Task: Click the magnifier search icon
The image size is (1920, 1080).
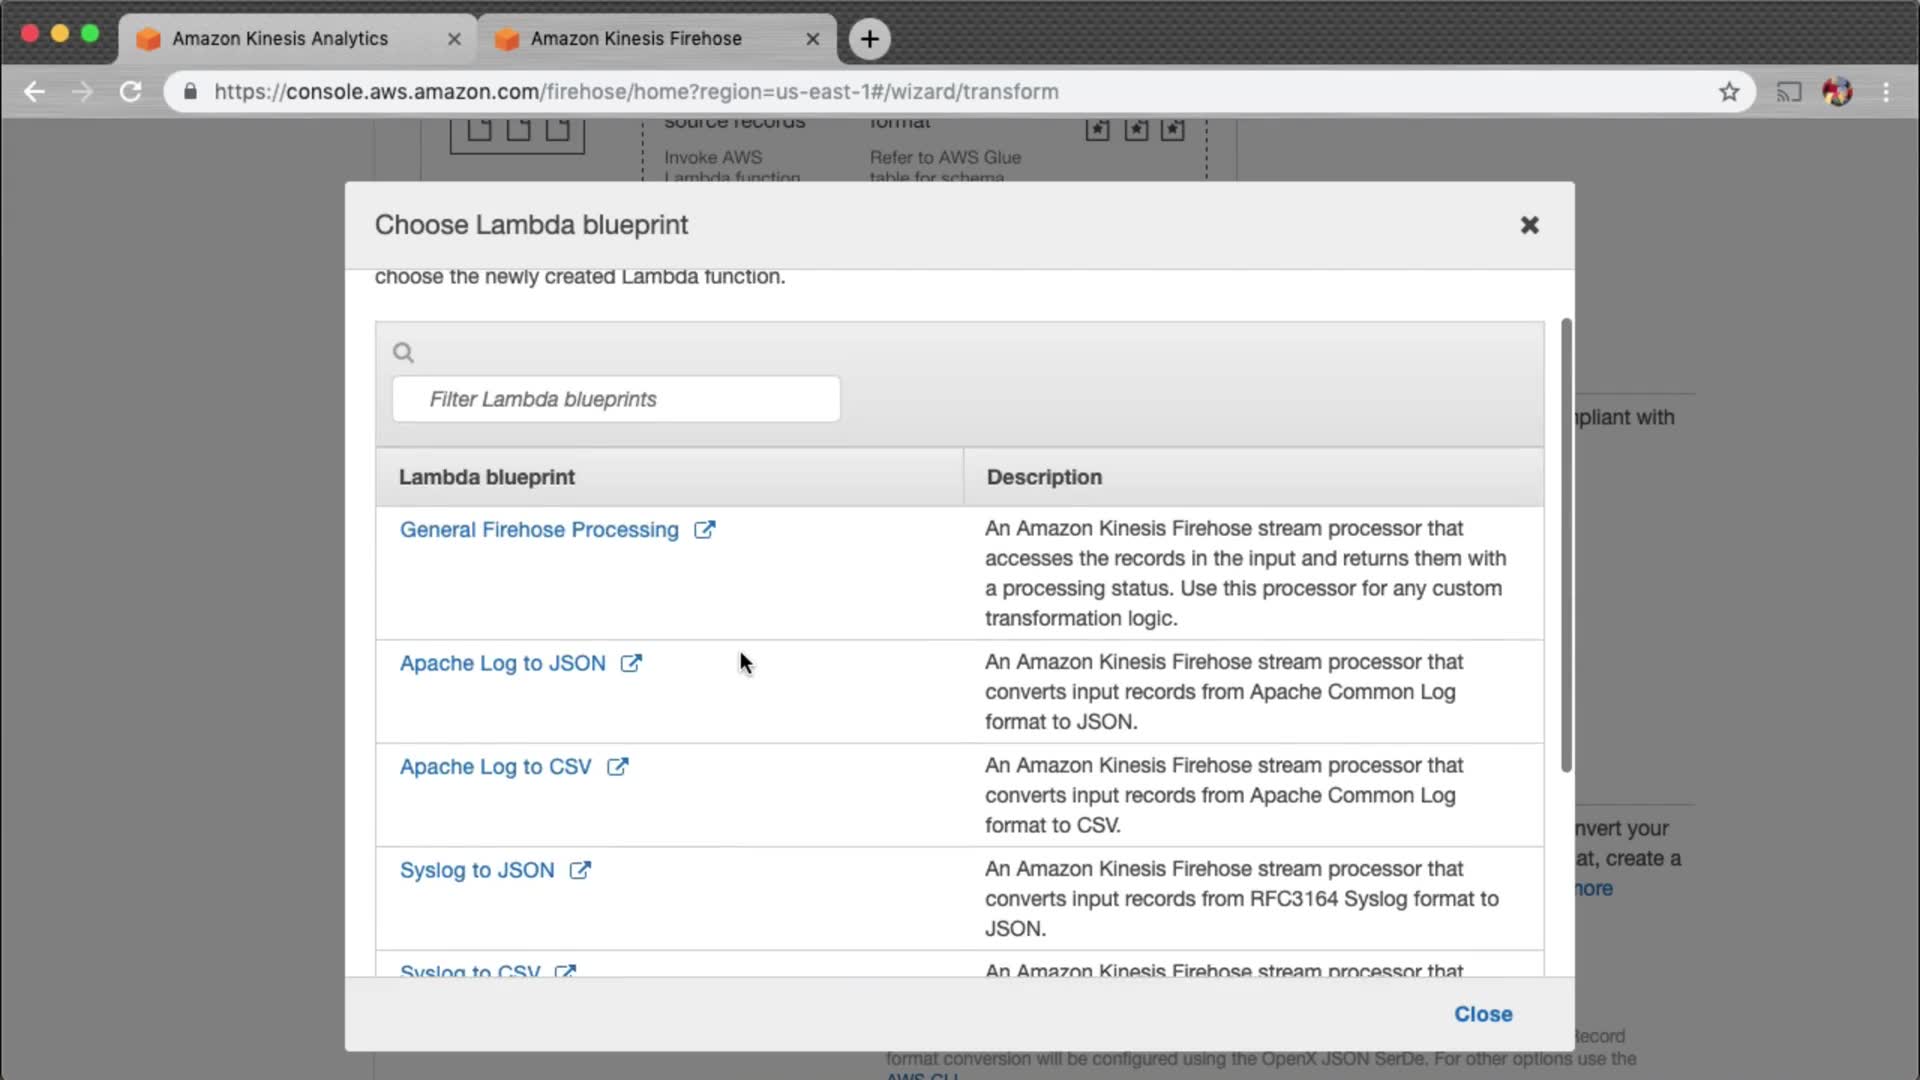Action: tap(403, 352)
